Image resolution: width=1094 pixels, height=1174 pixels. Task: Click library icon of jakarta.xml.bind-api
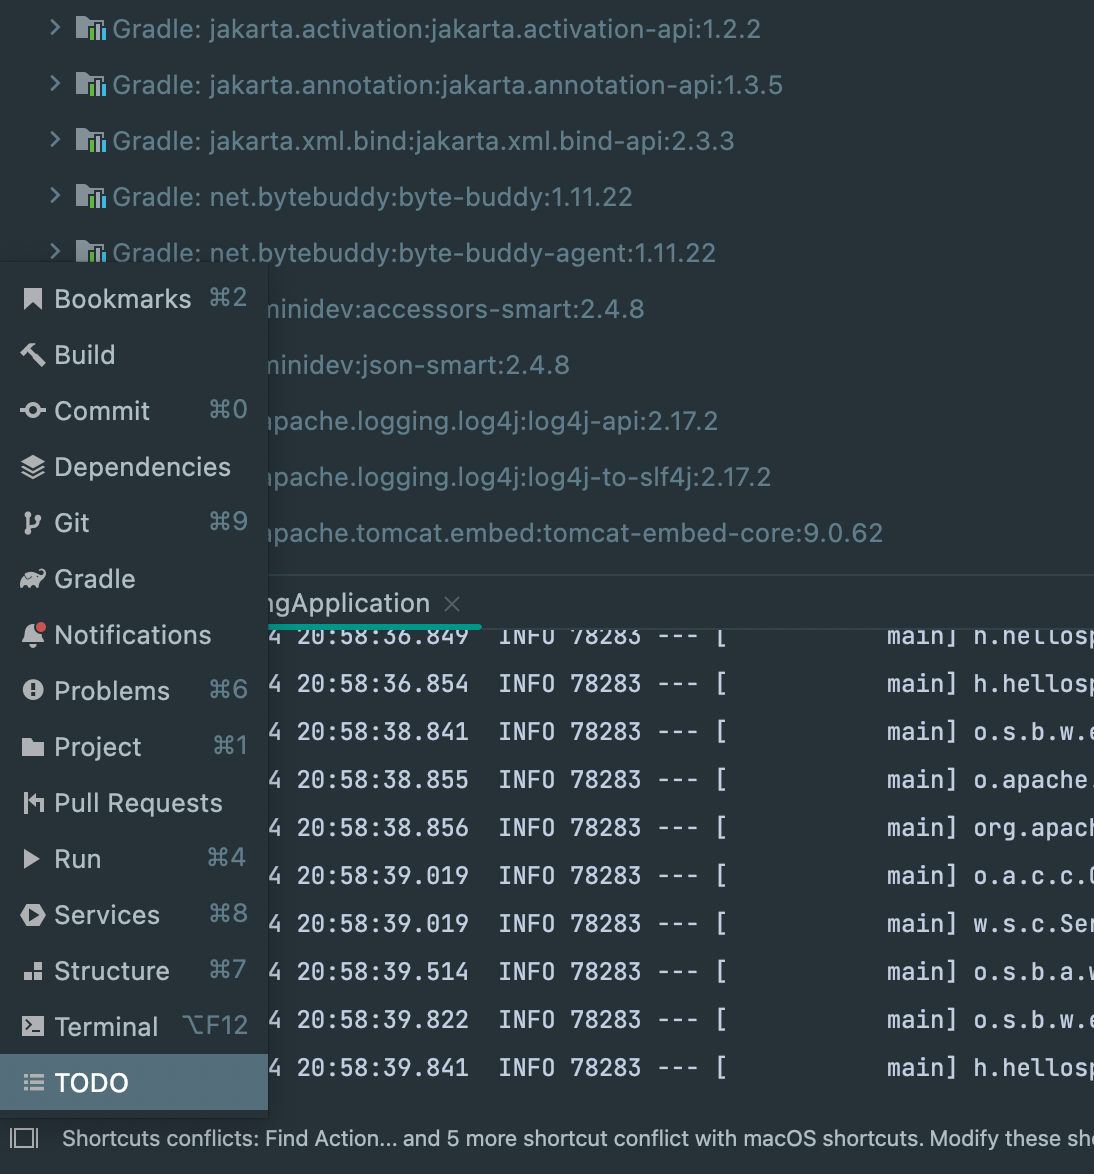91,141
